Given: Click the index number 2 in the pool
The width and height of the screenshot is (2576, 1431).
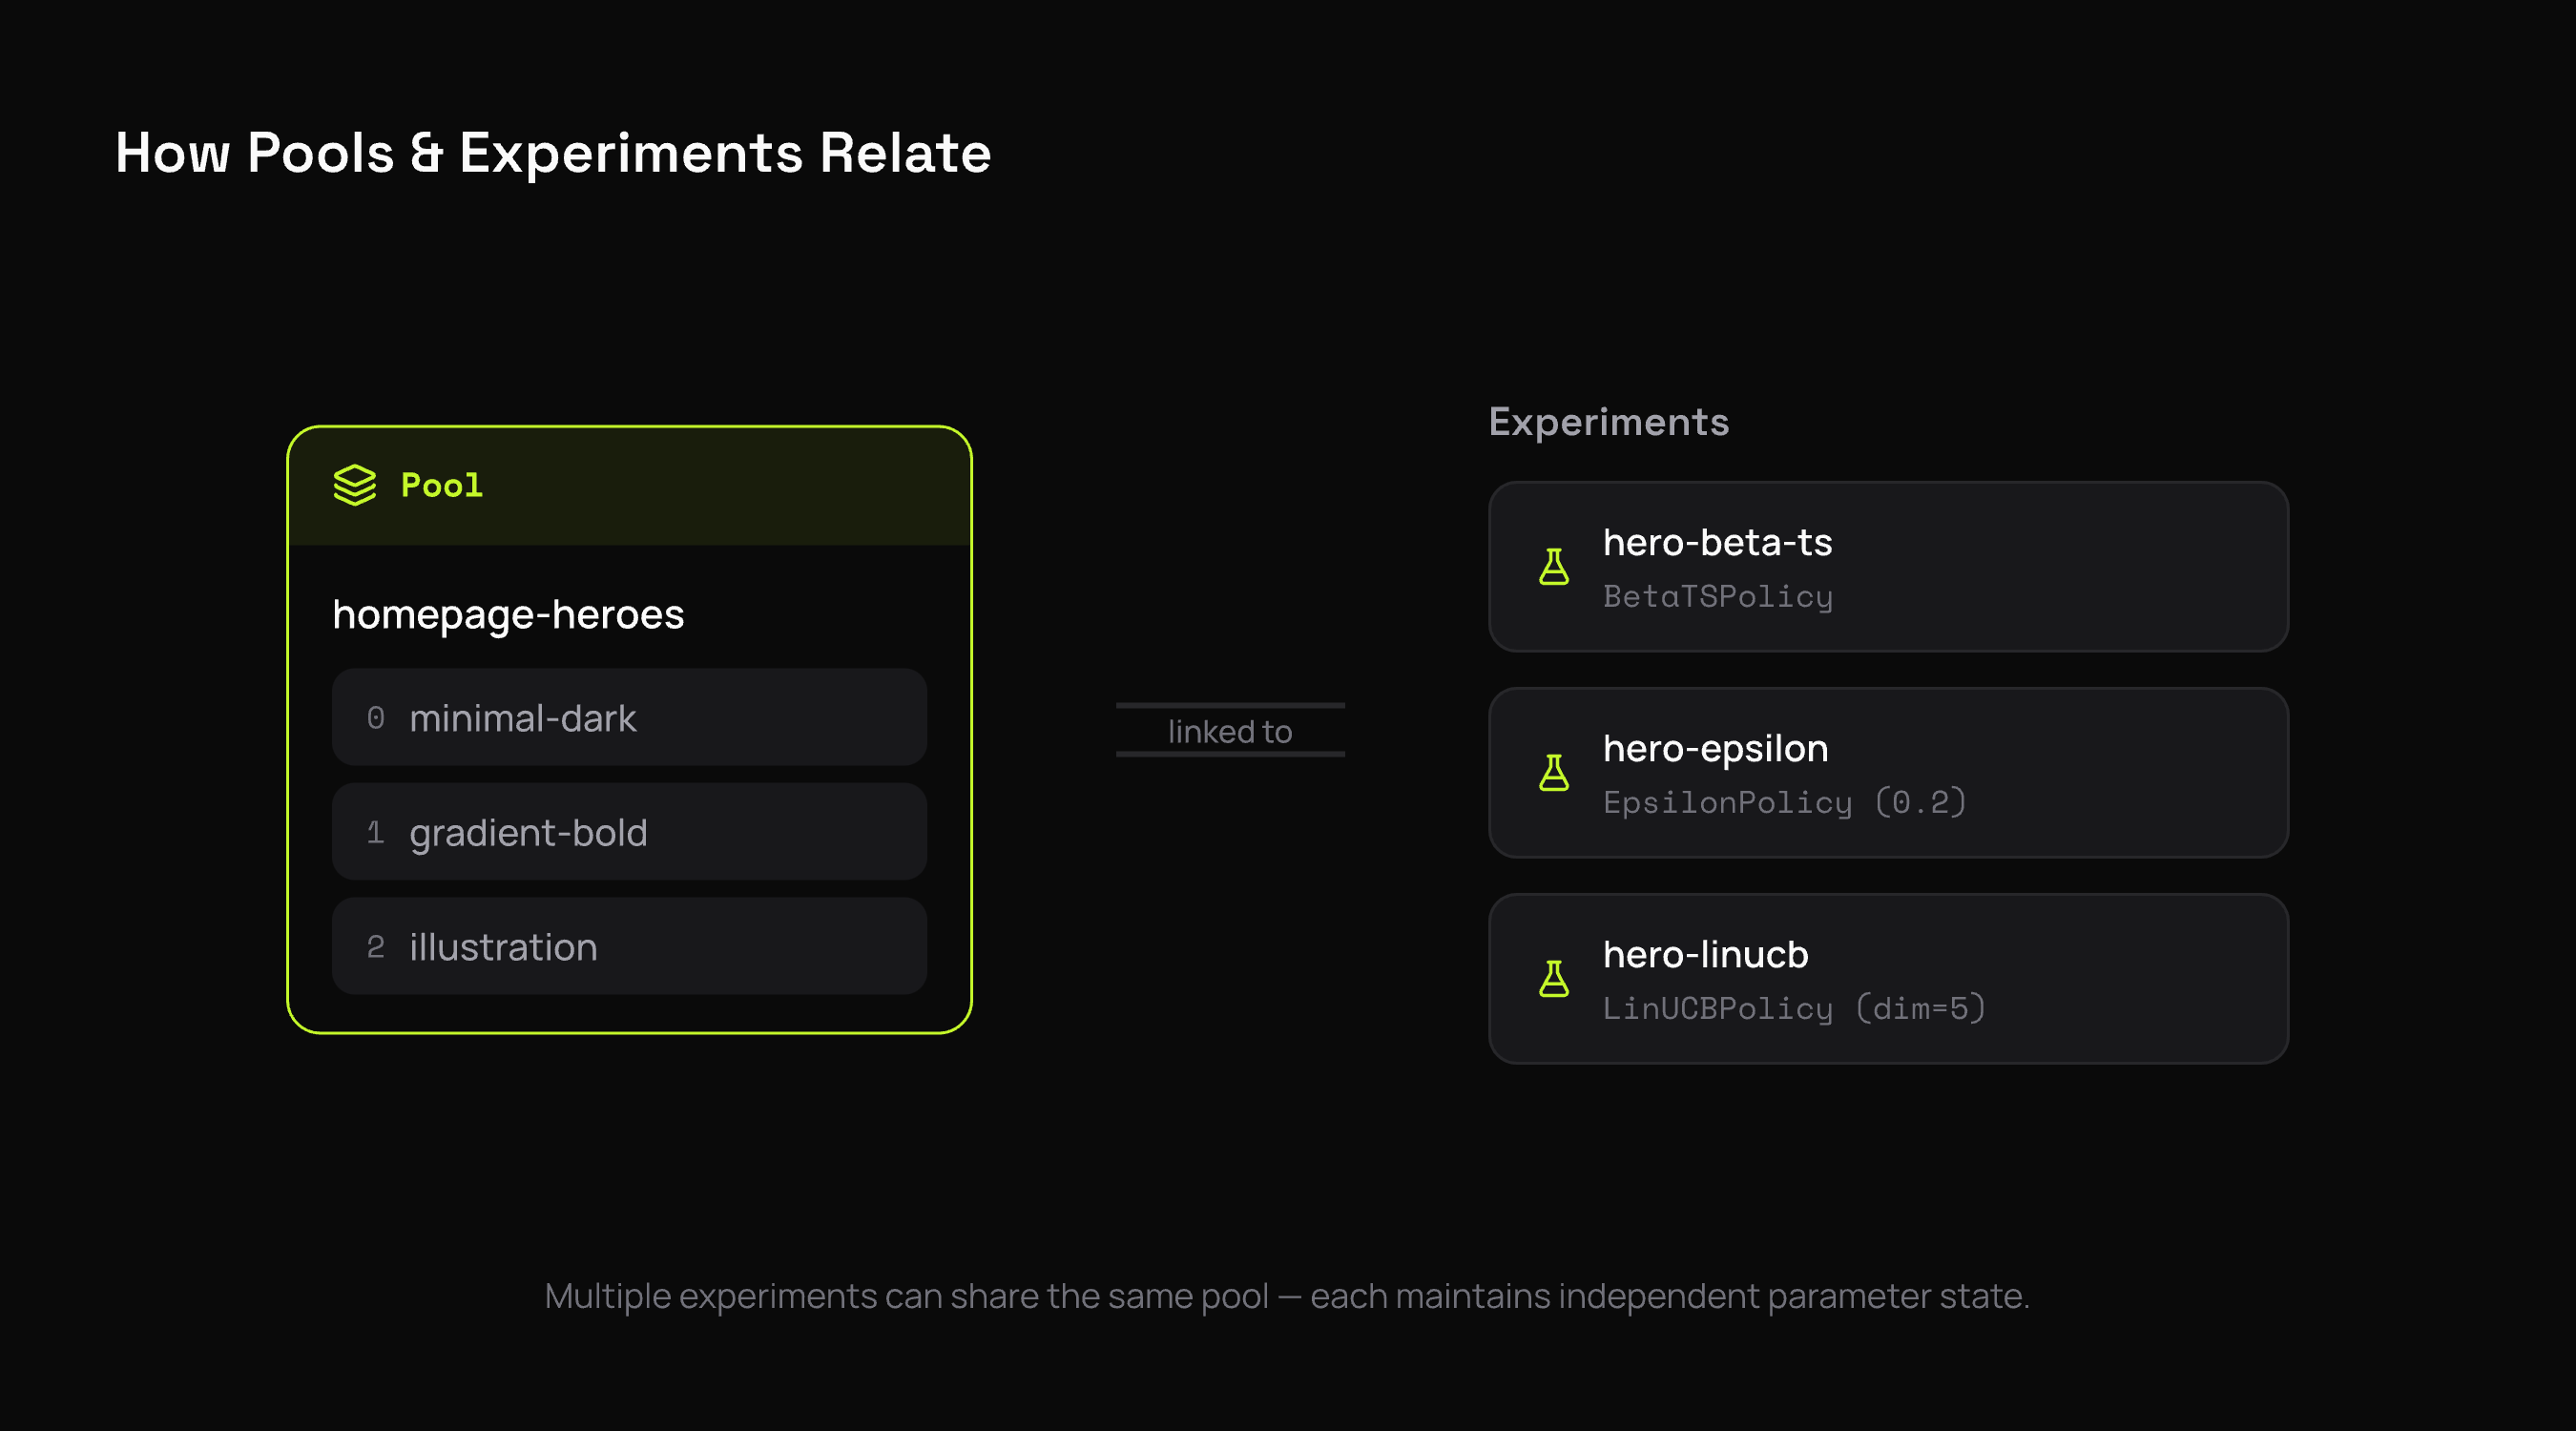Looking at the screenshot, I should 375,947.
